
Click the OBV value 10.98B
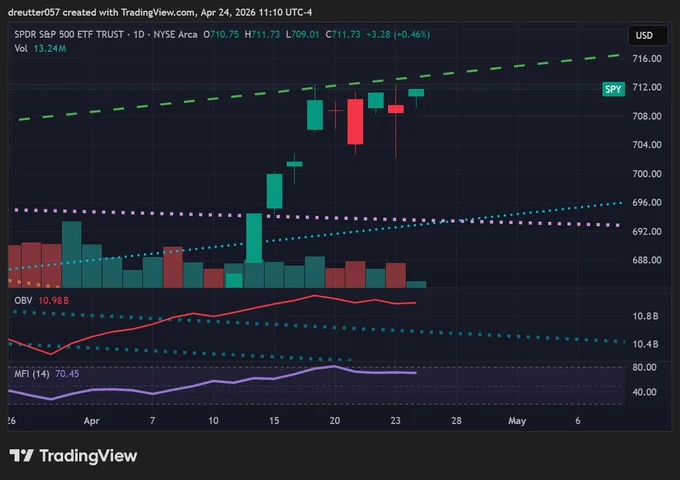(x=53, y=300)
